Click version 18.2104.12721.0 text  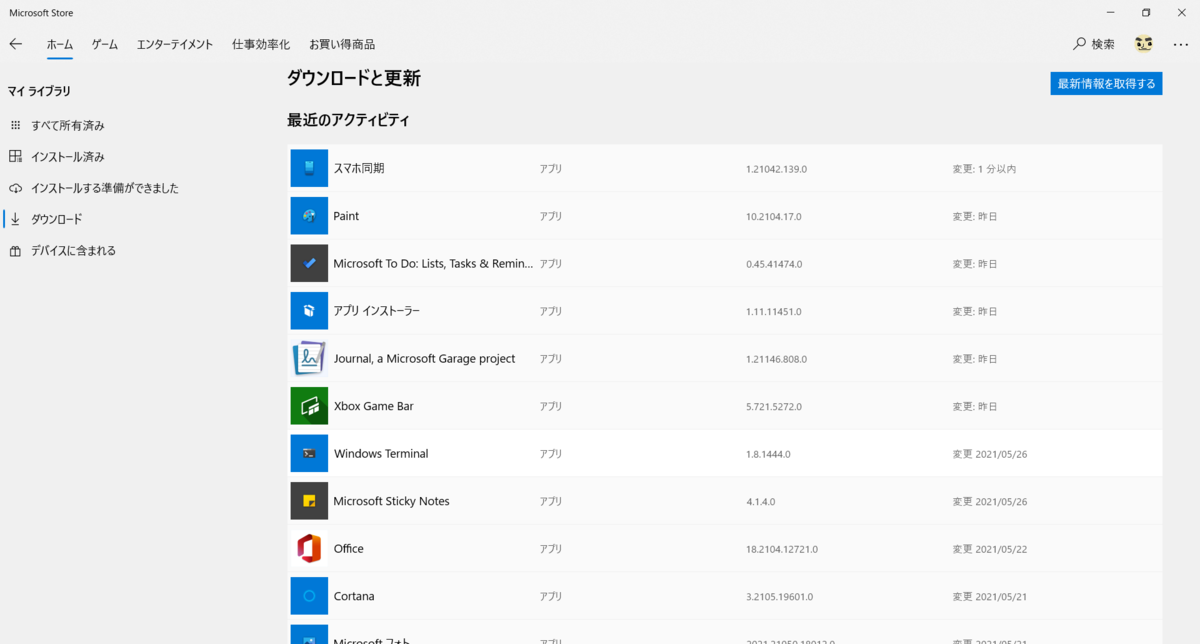(782, 549)
